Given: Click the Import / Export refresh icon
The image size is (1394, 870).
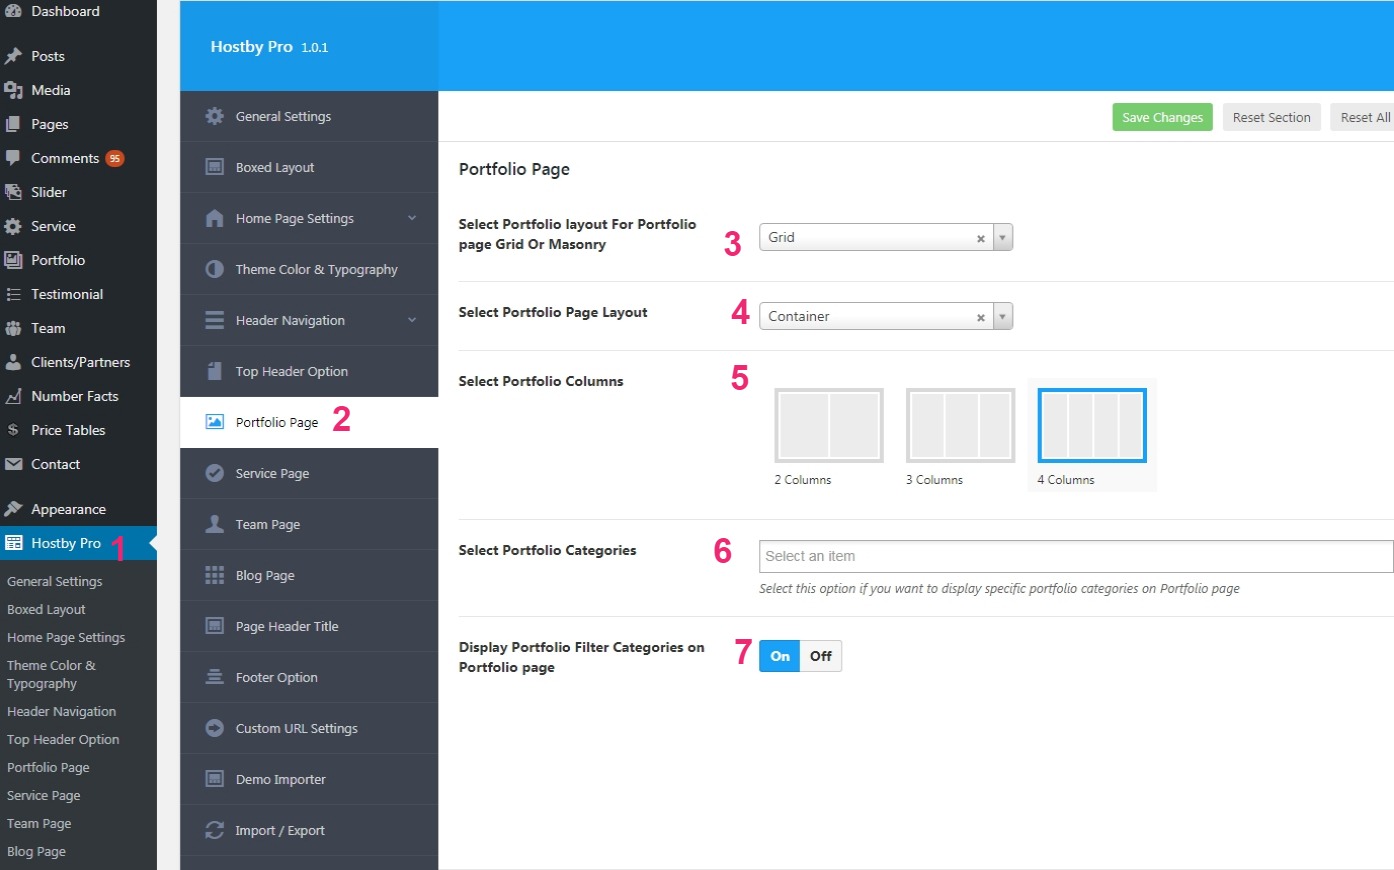Looking at the screenshot, I should (214, 830).
